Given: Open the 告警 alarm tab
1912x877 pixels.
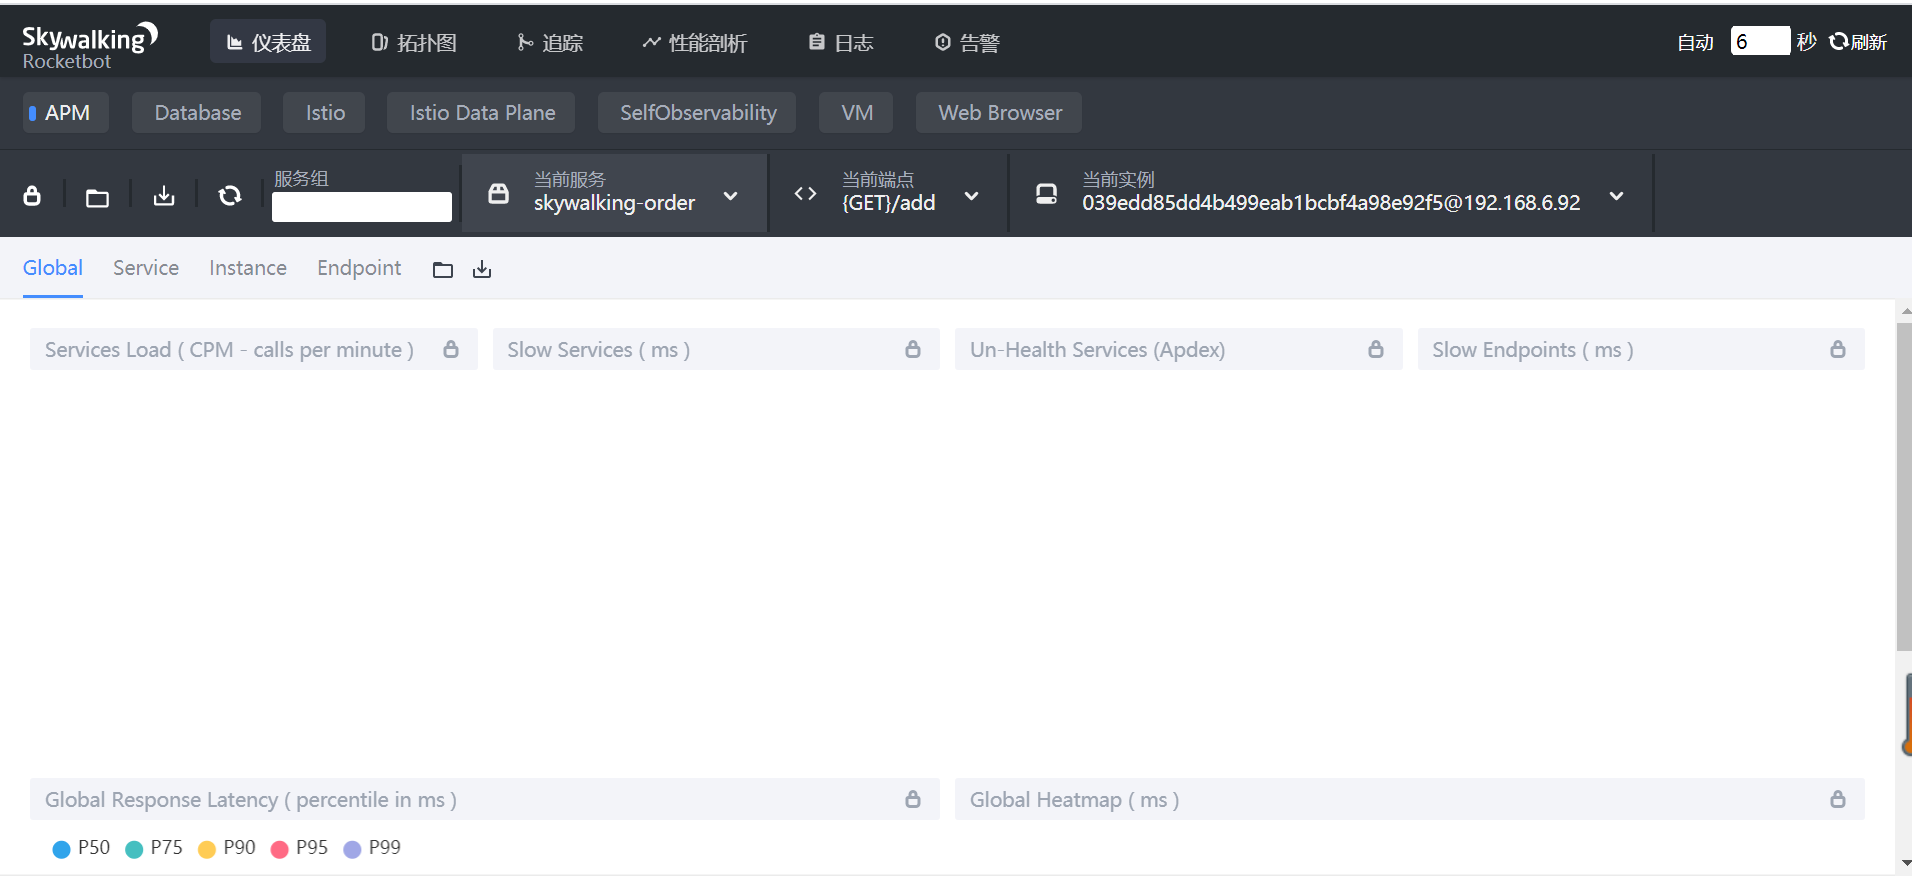Looking at the screenshot, I should coord(967,42).
